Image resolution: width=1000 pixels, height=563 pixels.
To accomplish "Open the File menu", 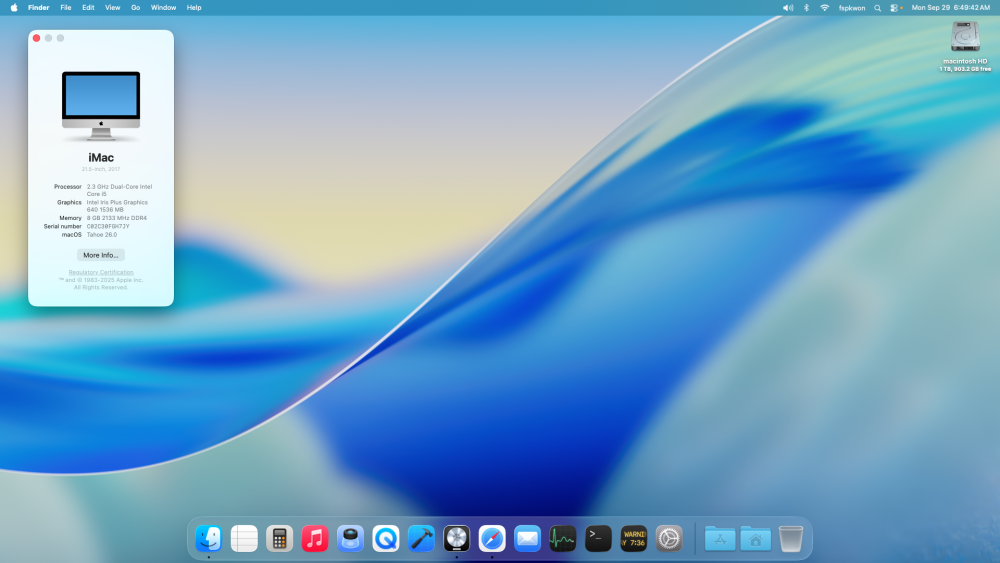I will click(66, 8).
